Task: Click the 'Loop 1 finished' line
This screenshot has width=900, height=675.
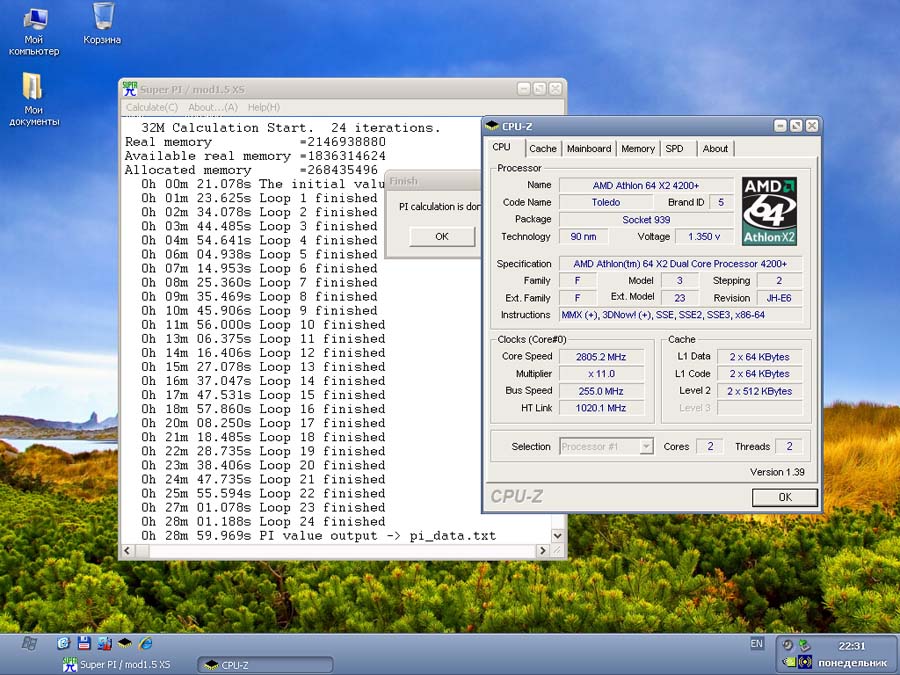Action: [259, 198]
